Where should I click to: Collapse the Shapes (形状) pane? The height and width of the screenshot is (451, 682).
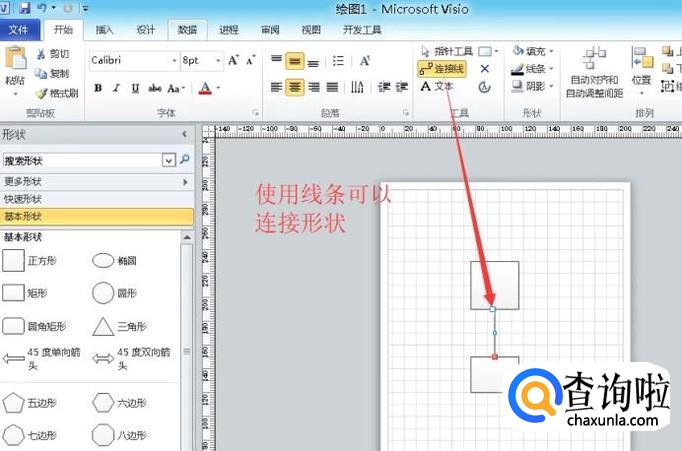(184, 134)
